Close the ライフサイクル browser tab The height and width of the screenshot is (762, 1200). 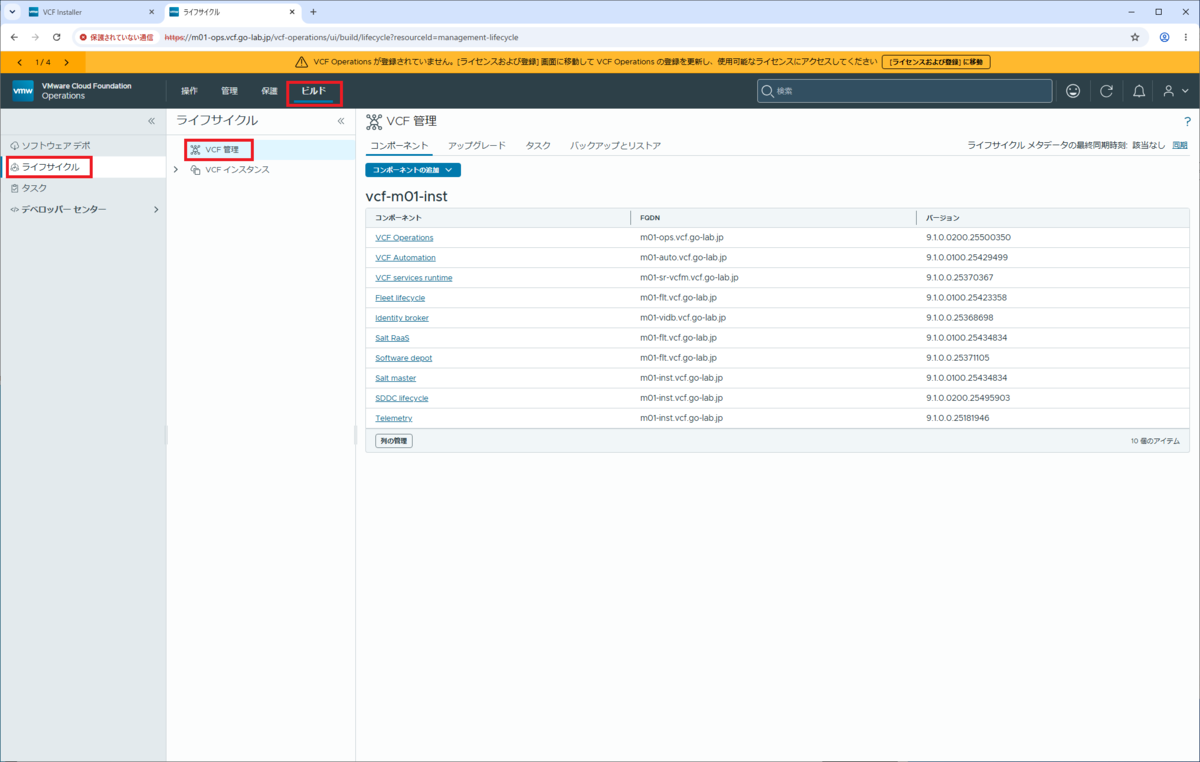click(x=293, y=12)
